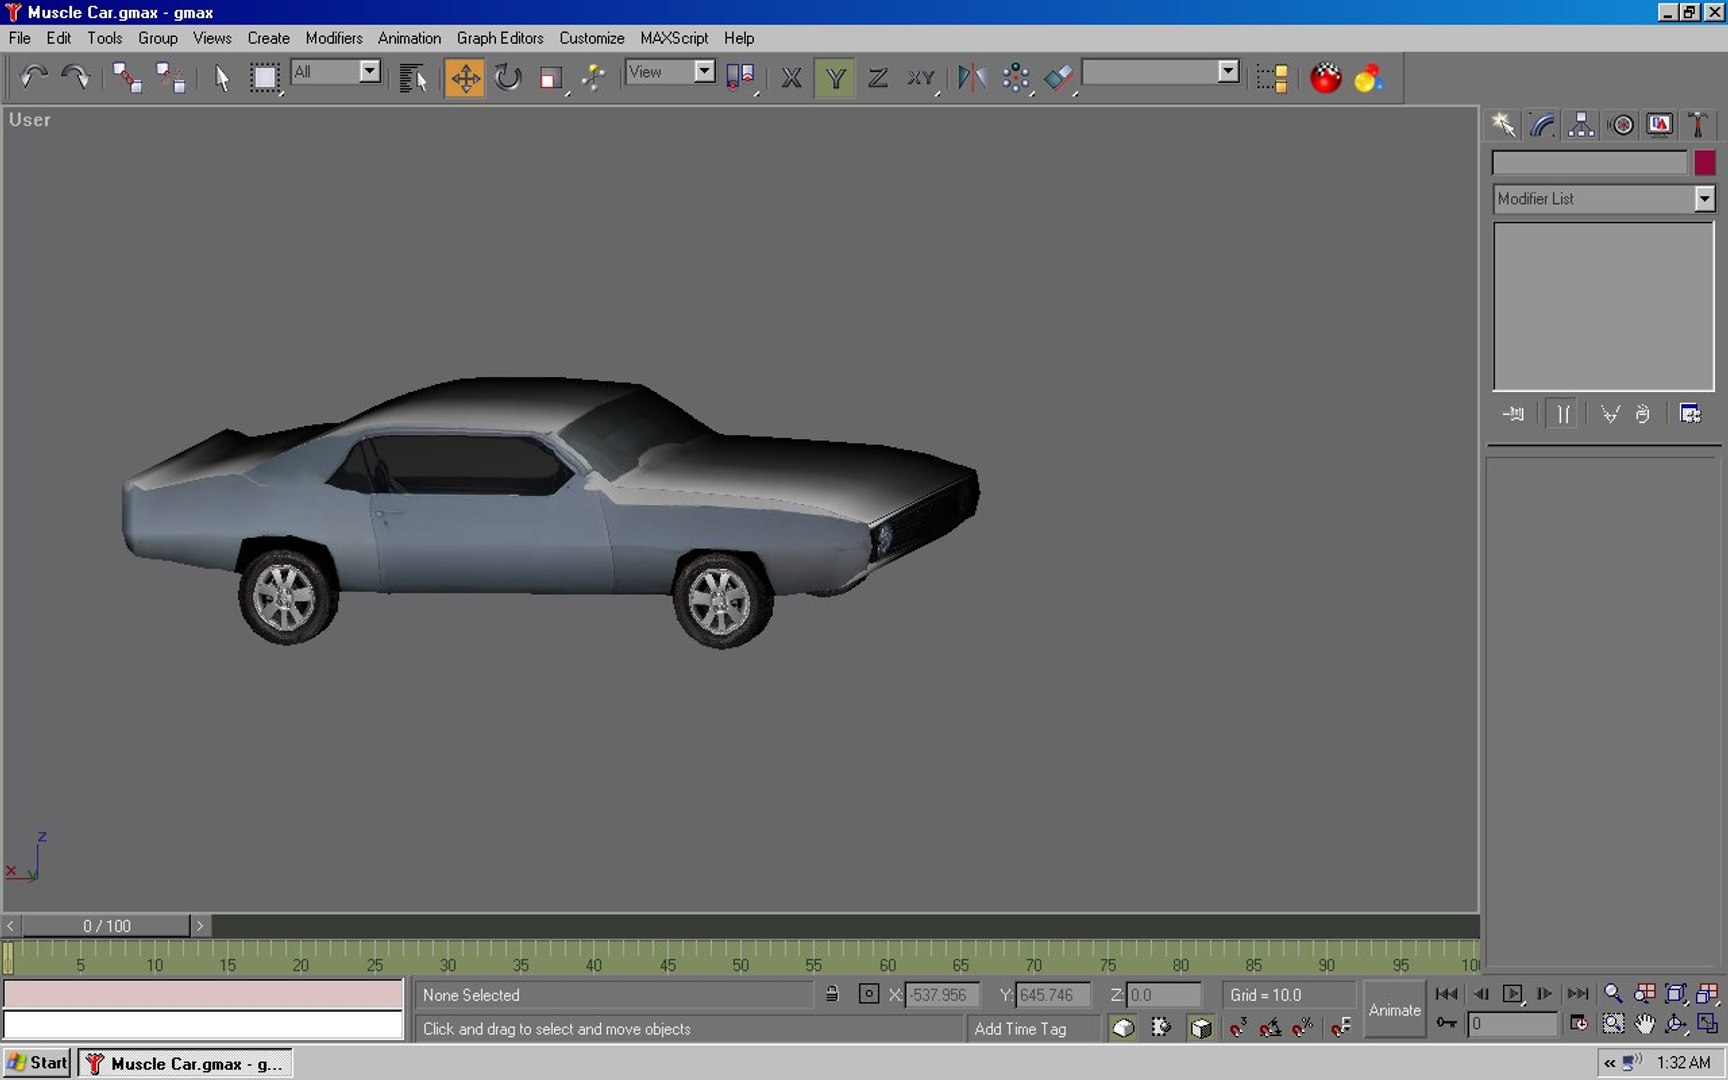The image size is (1728, 1080).
Task: Activate the Select and Rotate tool
Action: 508,77
